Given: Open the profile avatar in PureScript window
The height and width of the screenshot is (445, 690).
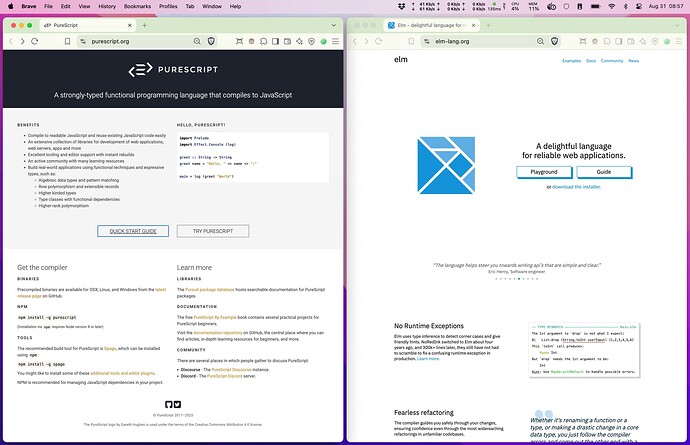Looking at the screenshot, I should pos(323,41).
